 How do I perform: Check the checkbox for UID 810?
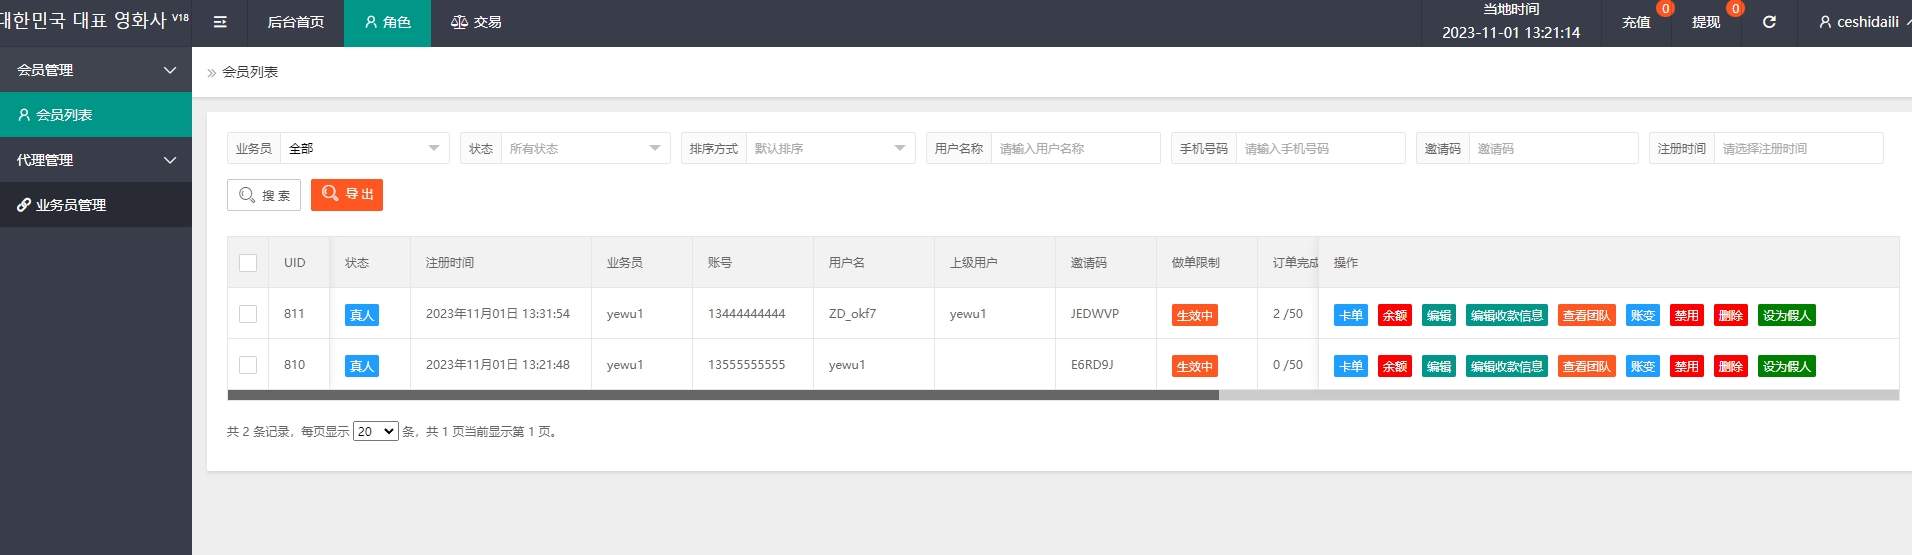point(248,365)
